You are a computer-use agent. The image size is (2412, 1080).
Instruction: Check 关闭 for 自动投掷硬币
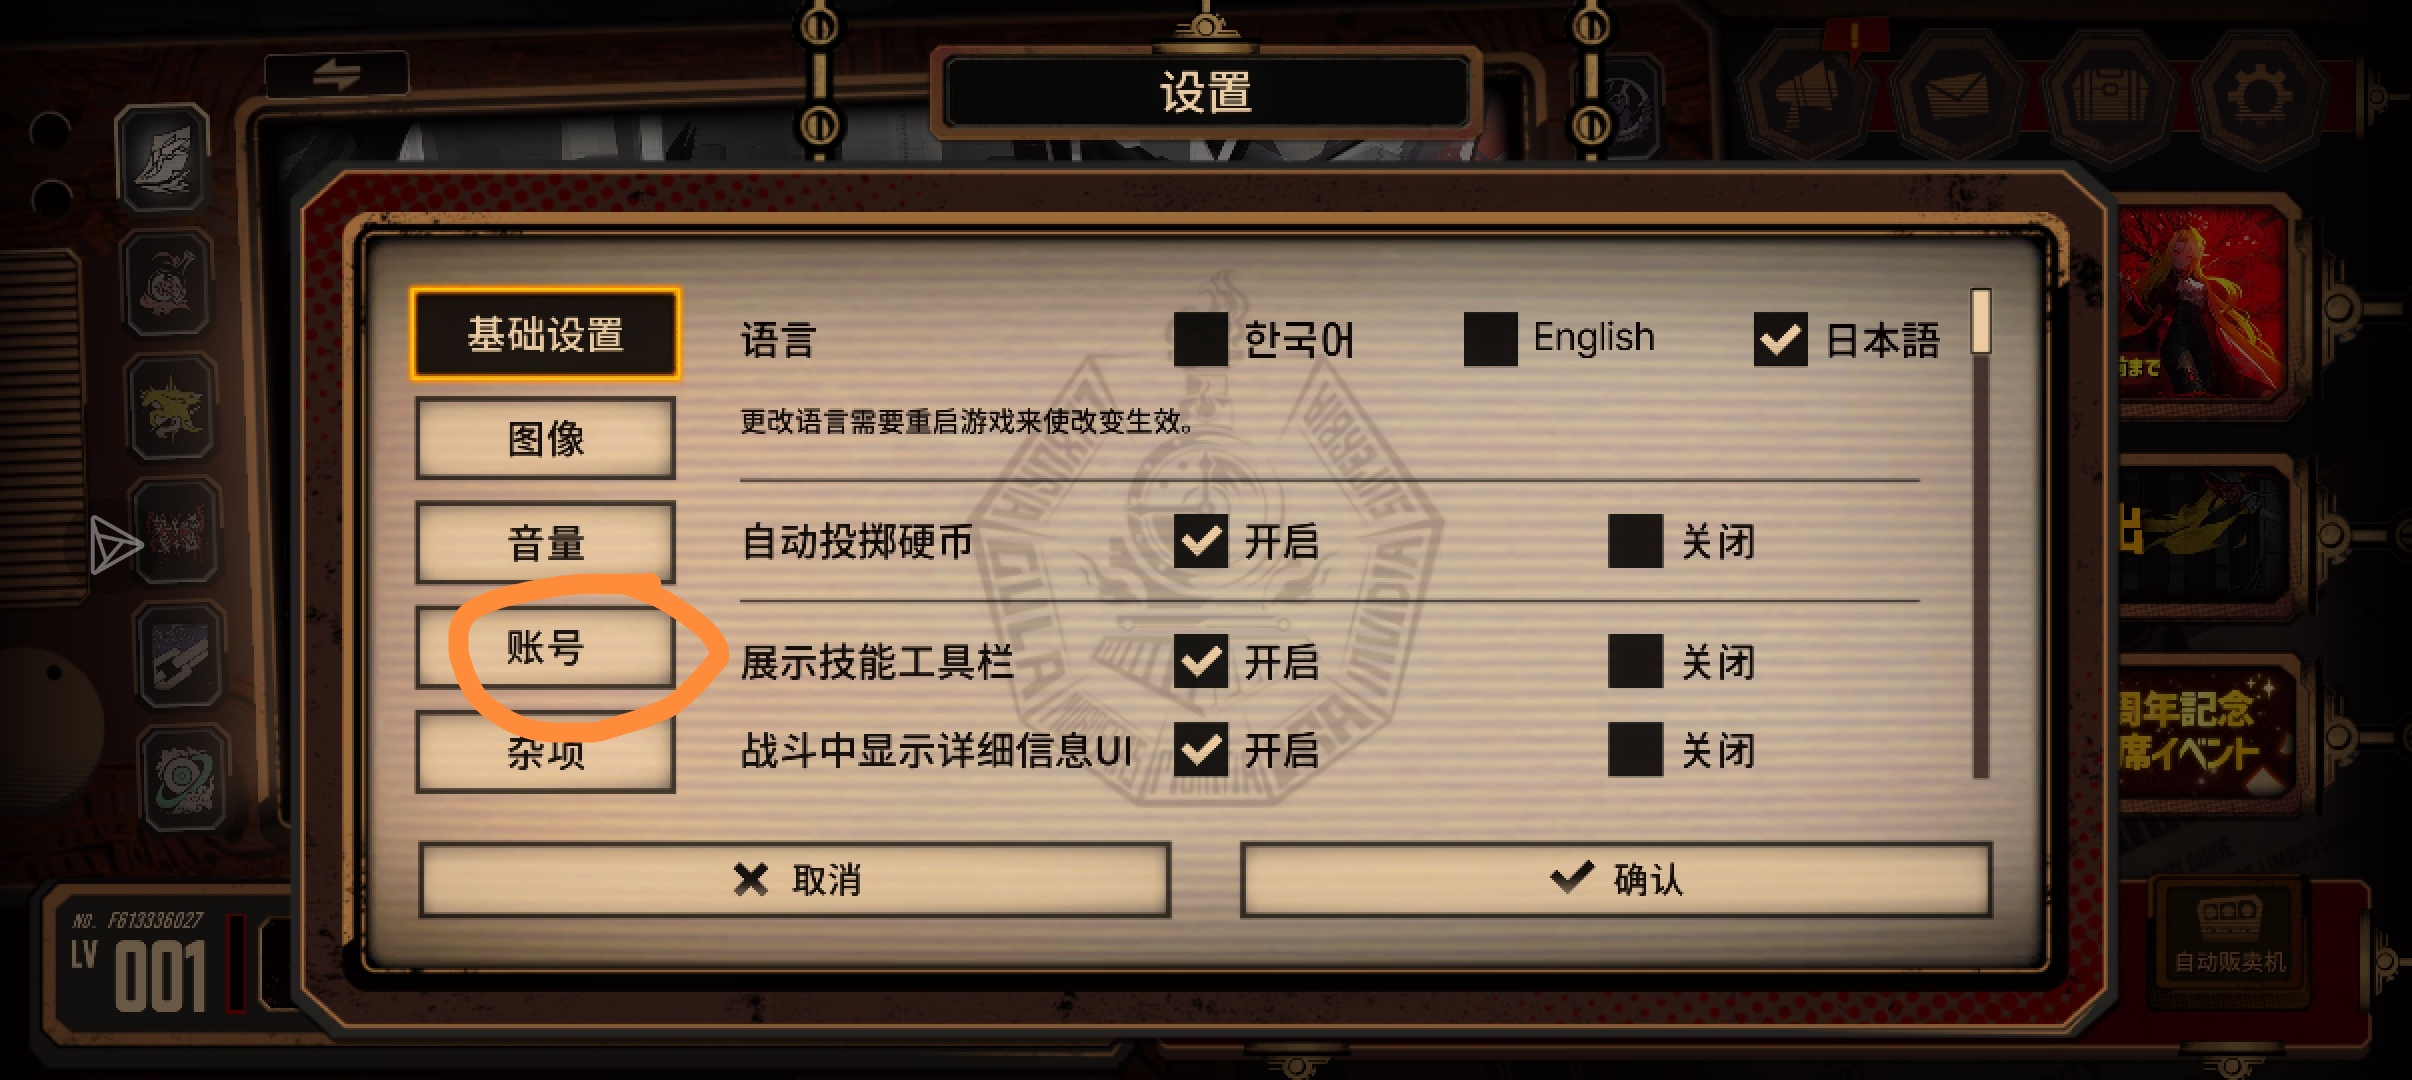click(1635, 541)
